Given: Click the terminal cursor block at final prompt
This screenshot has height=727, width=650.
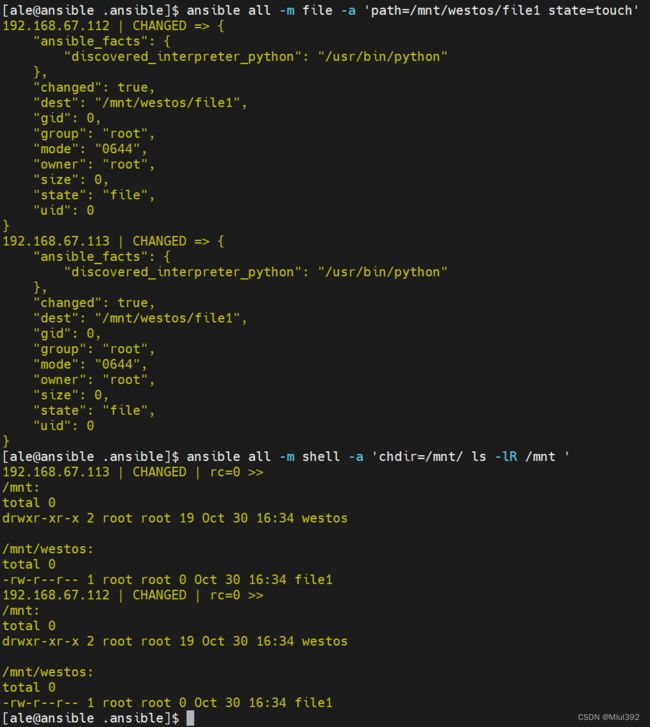Looking at the screenshot, I should click(x=190, y=718).
